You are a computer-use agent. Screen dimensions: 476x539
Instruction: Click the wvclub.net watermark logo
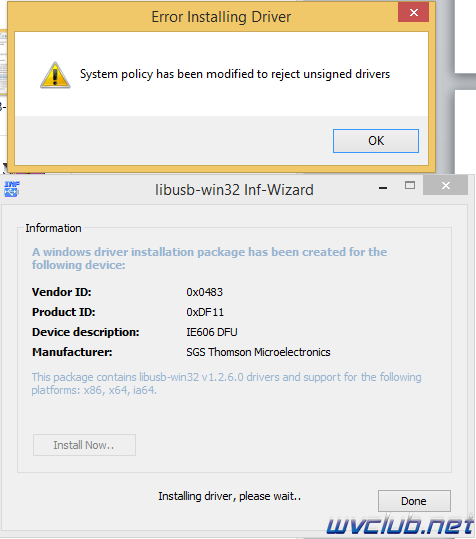[400, 526]
